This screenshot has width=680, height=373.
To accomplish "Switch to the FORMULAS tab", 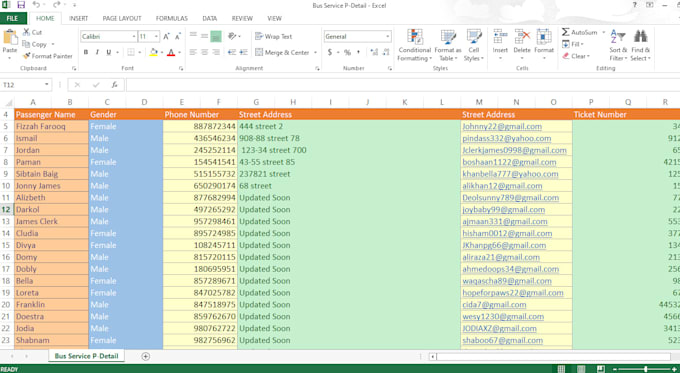I will click(x=172, y=18).
